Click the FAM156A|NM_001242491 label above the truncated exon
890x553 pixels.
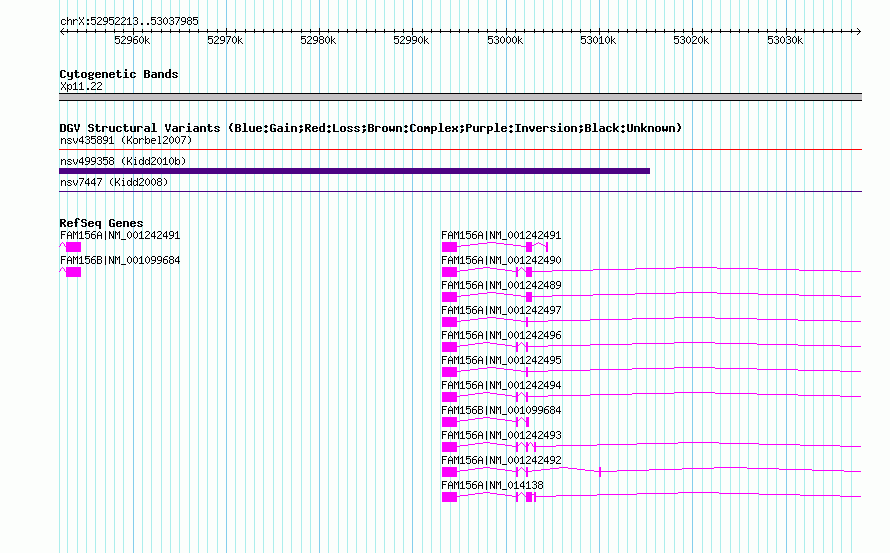[x=120, y=235]
